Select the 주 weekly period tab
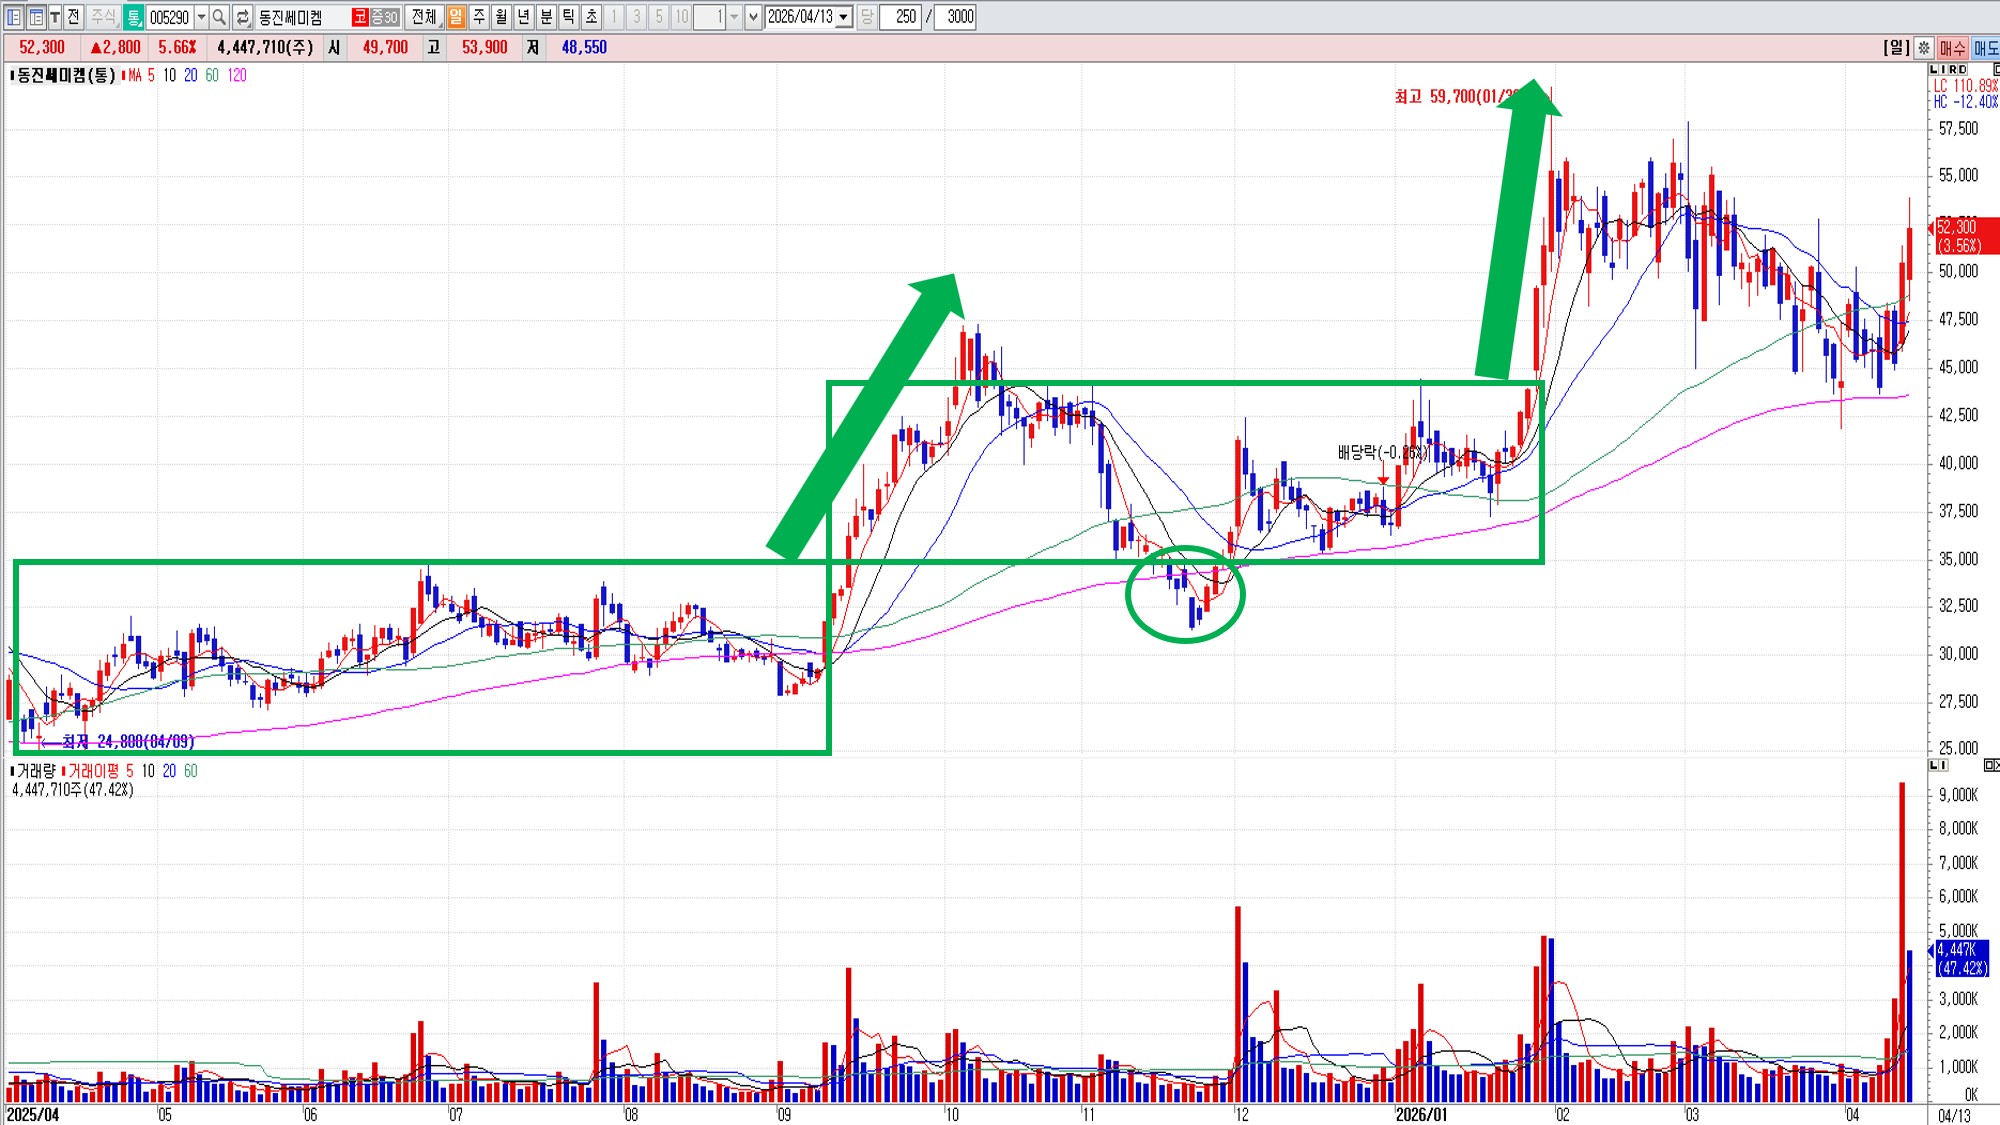2000x1125 pixels. point(479,17)
